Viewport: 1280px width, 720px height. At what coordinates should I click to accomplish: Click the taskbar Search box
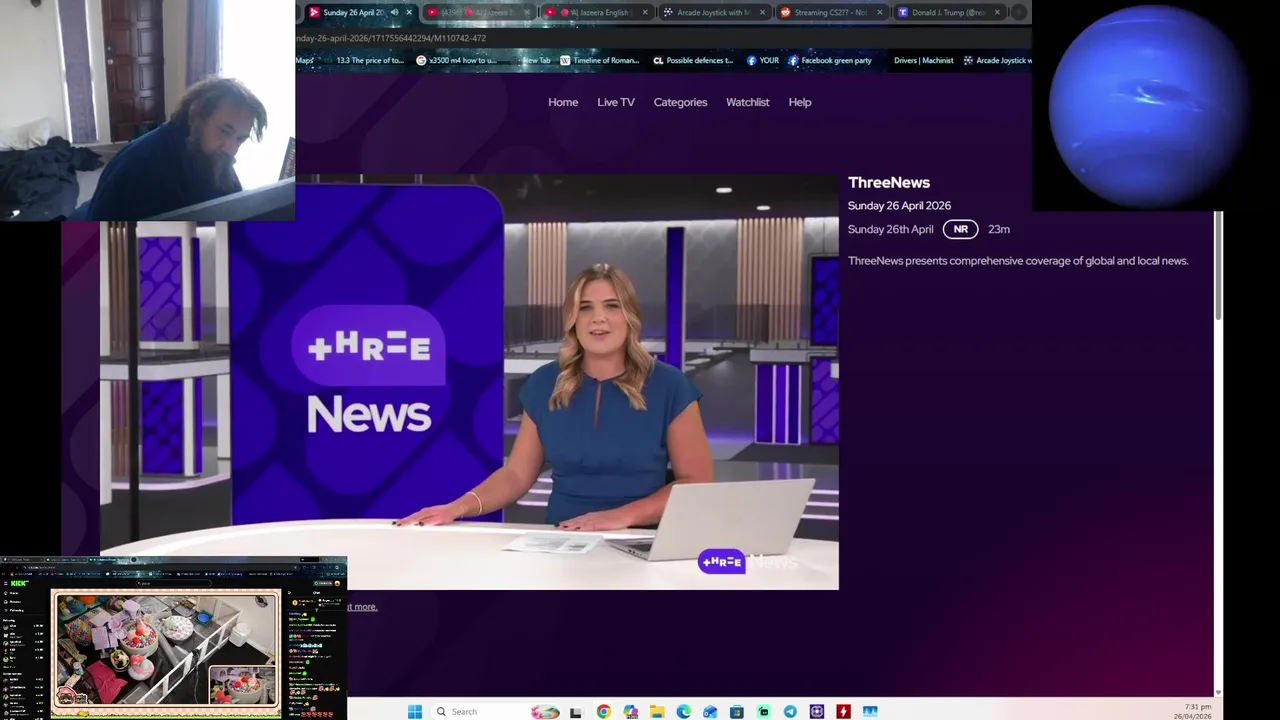(496, 712)
